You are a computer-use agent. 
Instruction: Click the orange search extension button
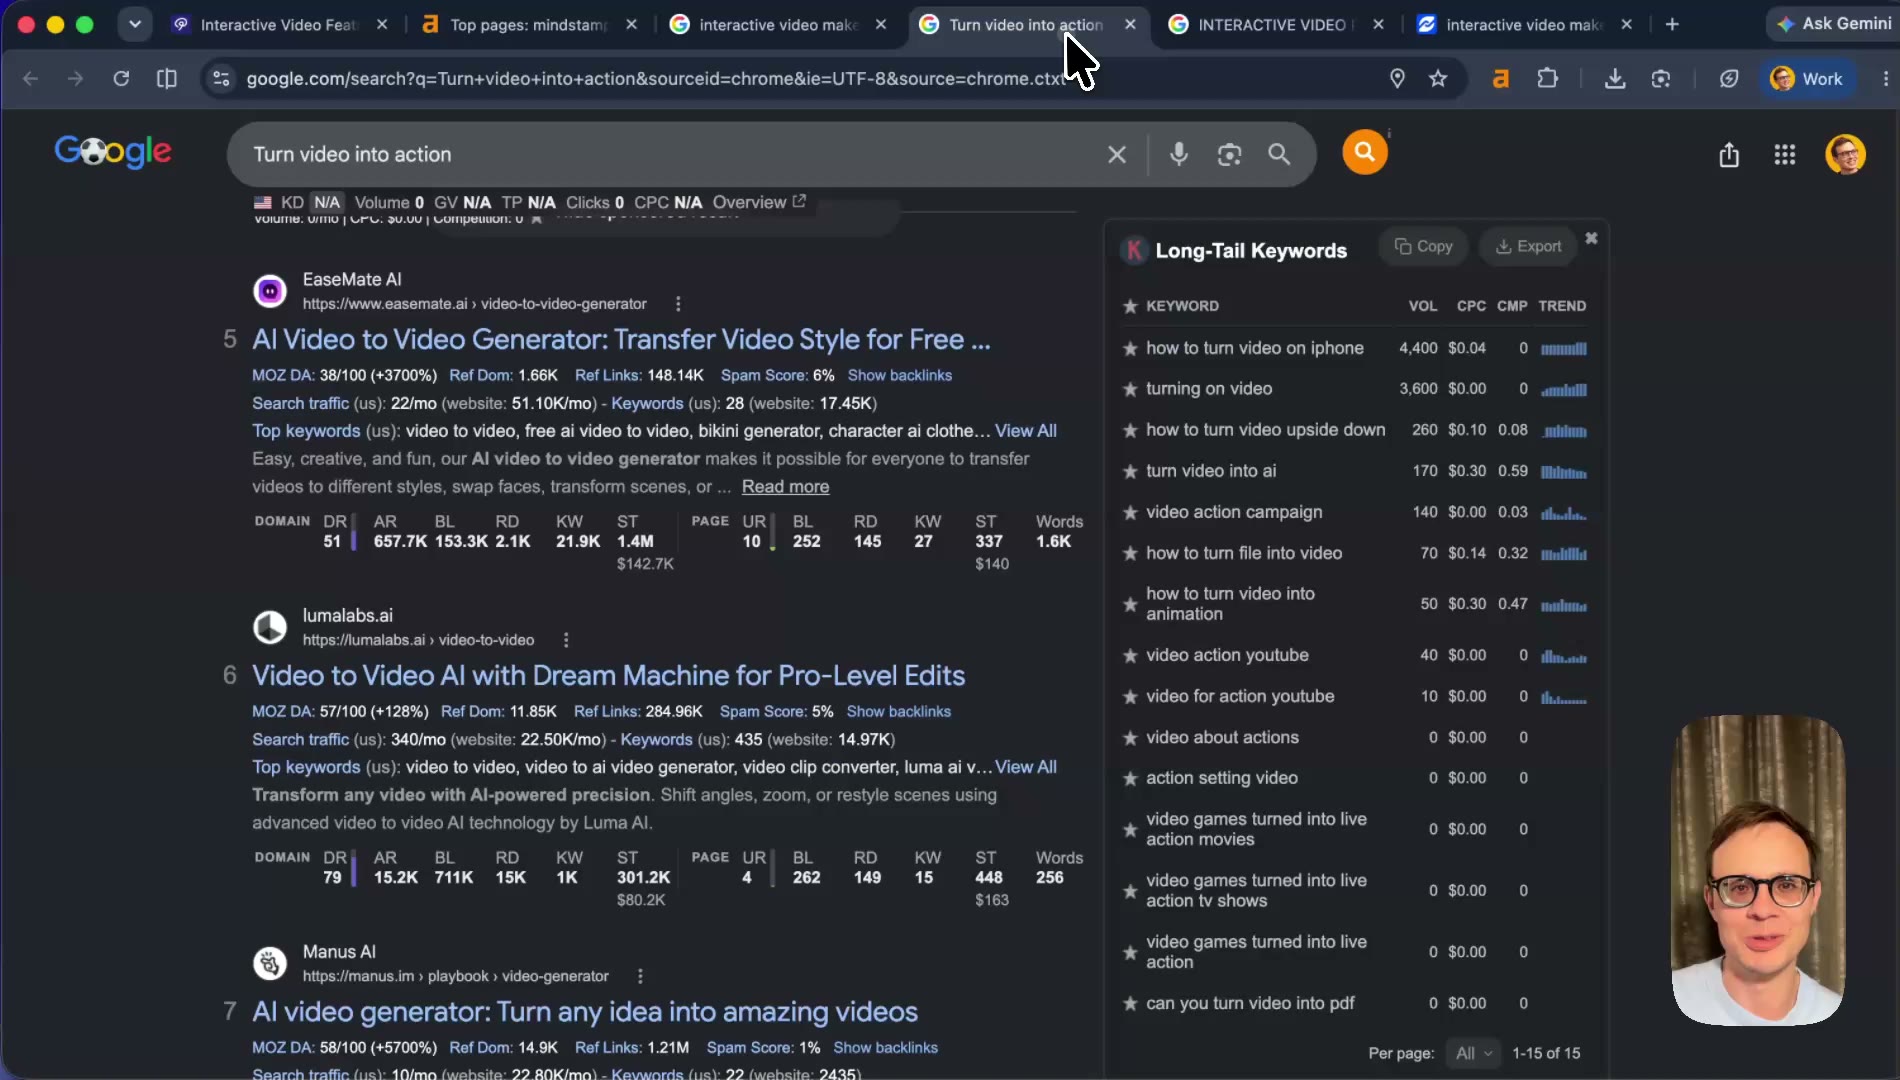[x=1364, y=152]
